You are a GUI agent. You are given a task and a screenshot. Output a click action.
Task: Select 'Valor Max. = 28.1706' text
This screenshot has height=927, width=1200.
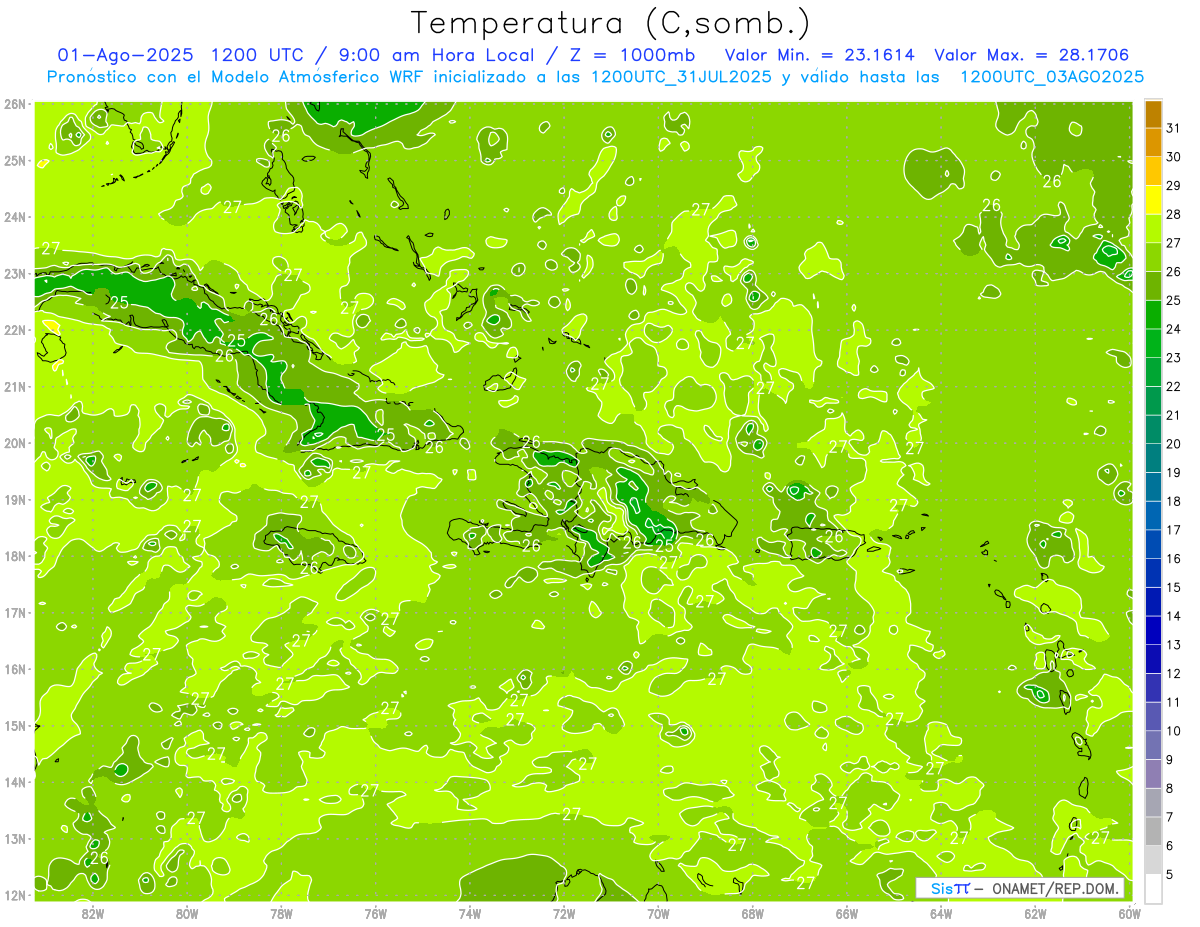tap(1032, 55)
